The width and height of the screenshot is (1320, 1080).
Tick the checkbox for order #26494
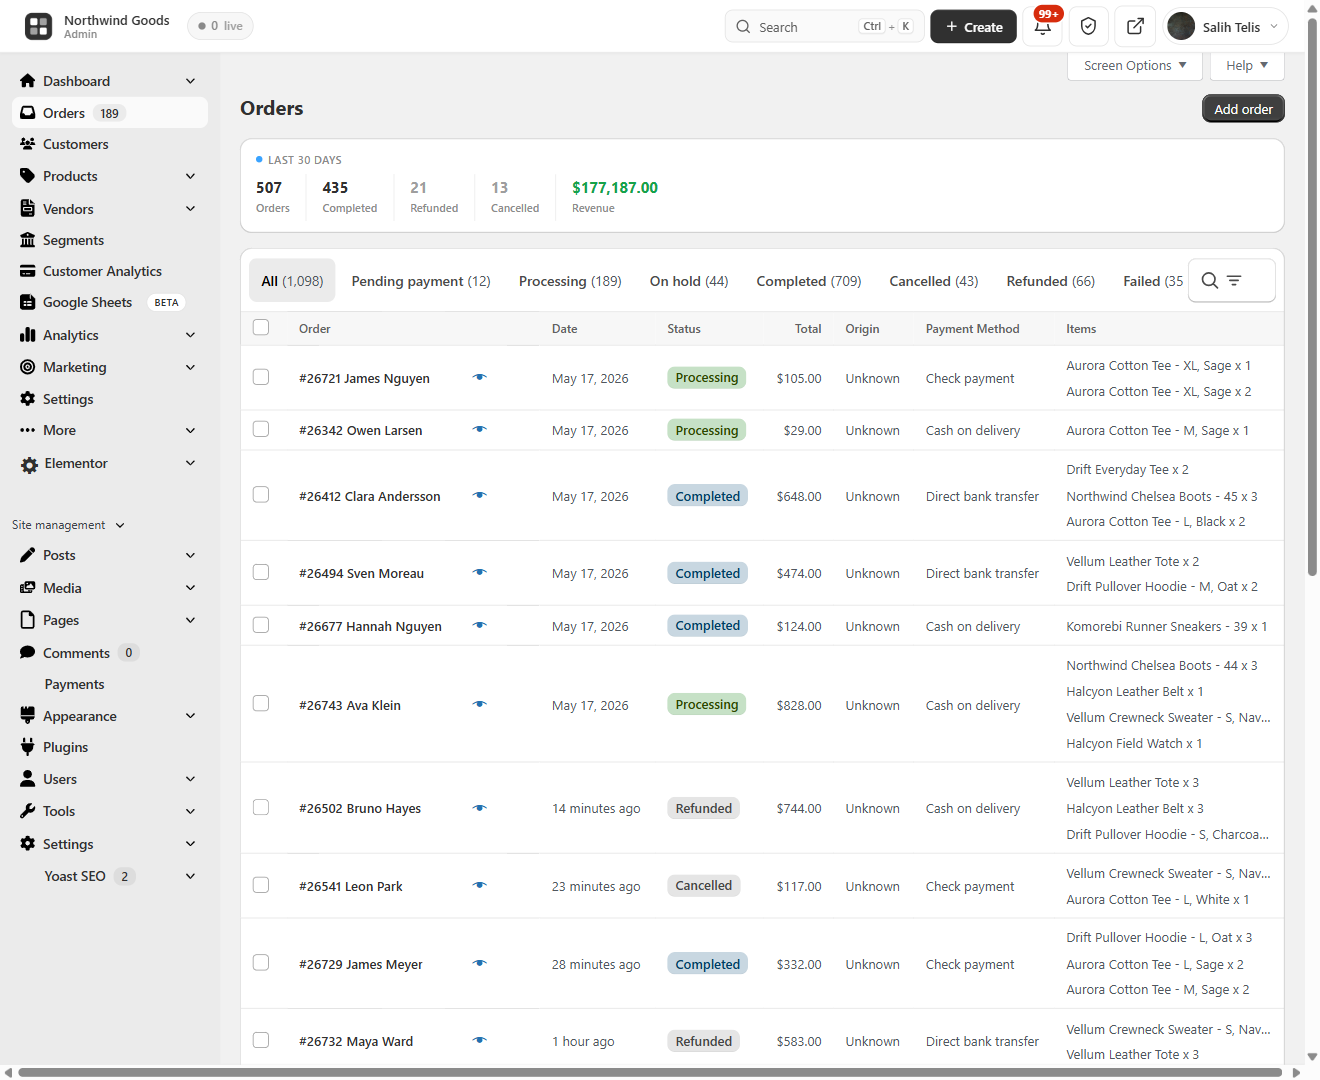[261, 572]
